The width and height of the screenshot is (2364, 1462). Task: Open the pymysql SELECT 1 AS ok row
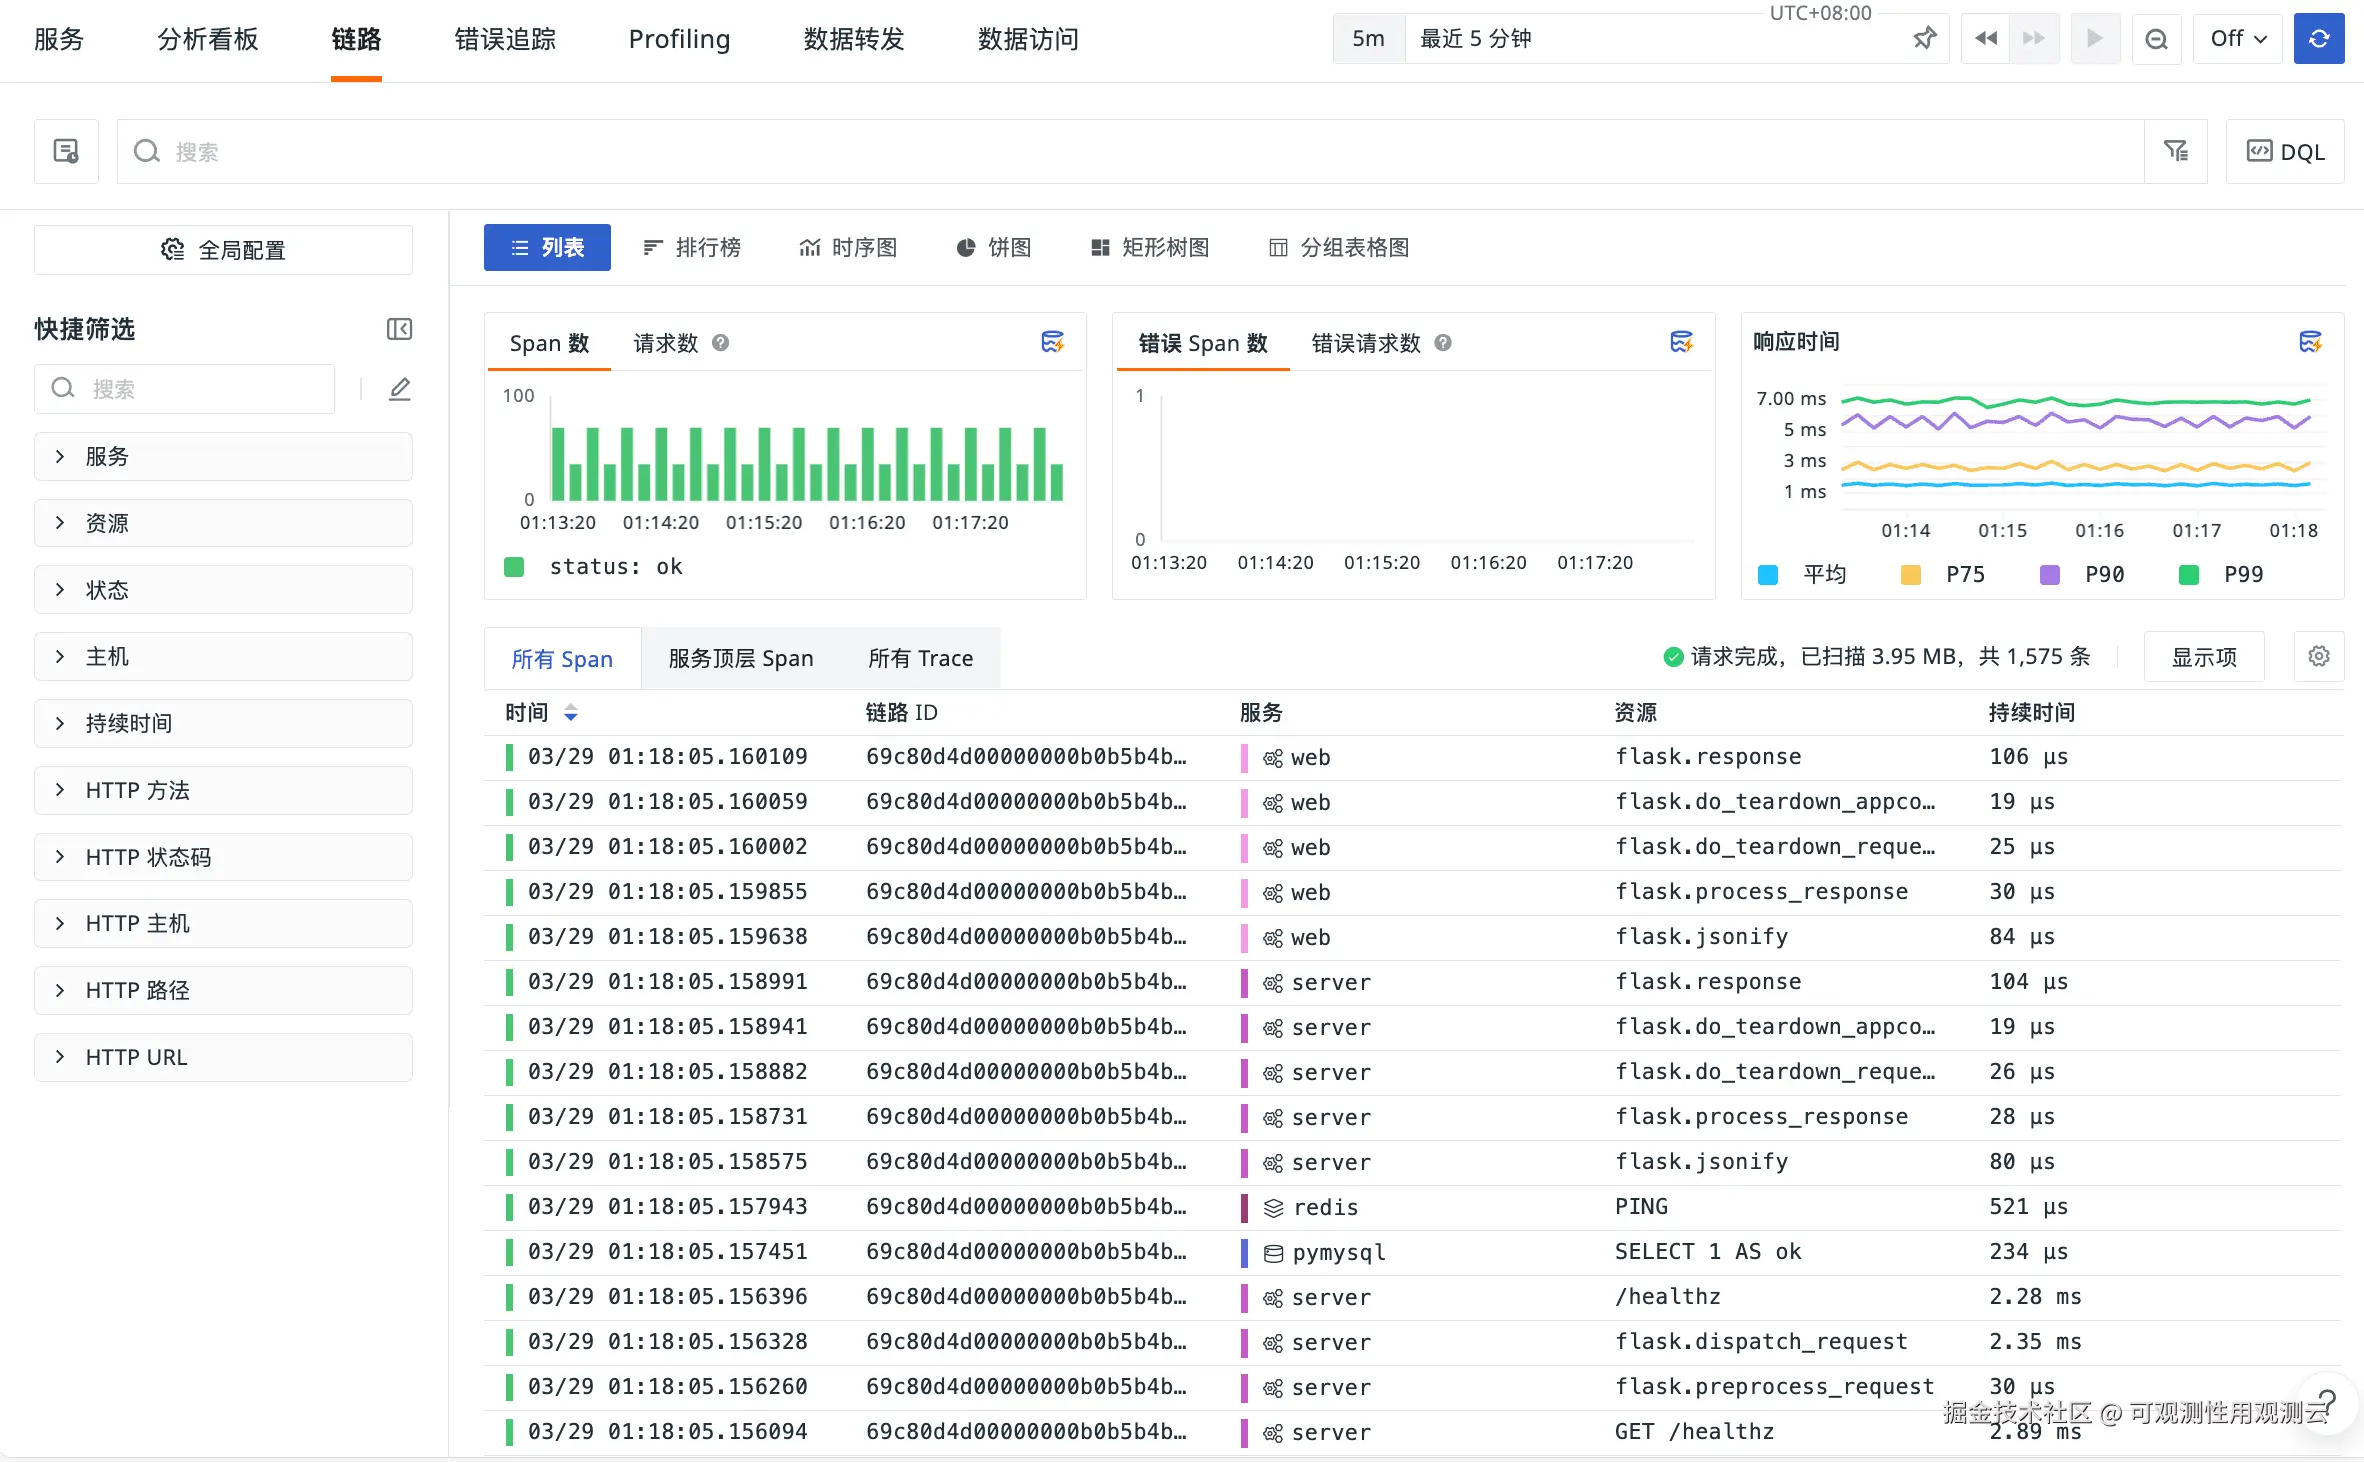(1413, 1252)
